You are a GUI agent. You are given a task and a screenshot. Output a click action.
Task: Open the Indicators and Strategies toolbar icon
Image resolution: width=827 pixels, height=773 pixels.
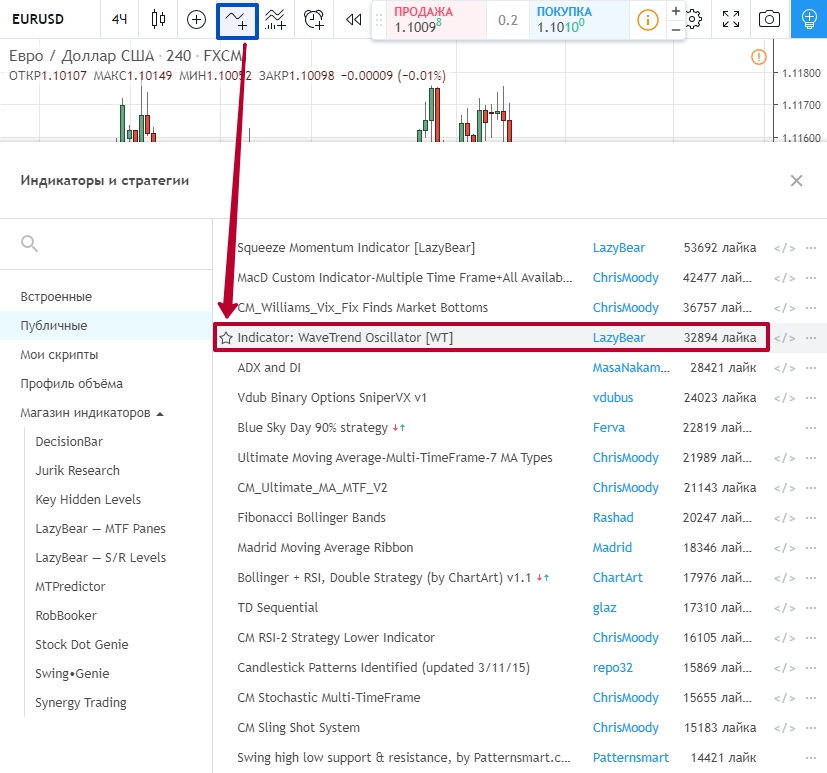coord(237,19)
